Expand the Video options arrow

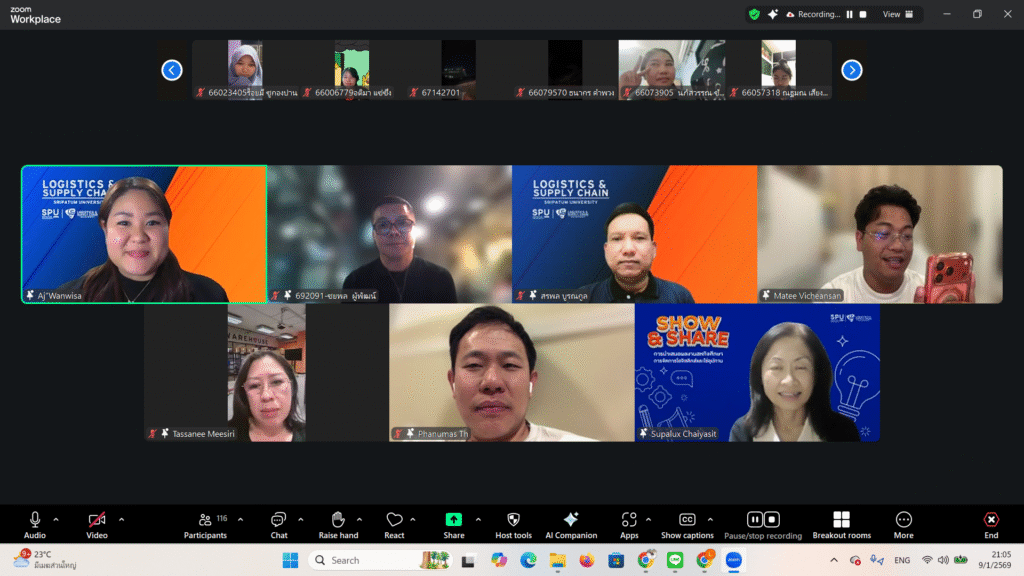click(122, 519)
